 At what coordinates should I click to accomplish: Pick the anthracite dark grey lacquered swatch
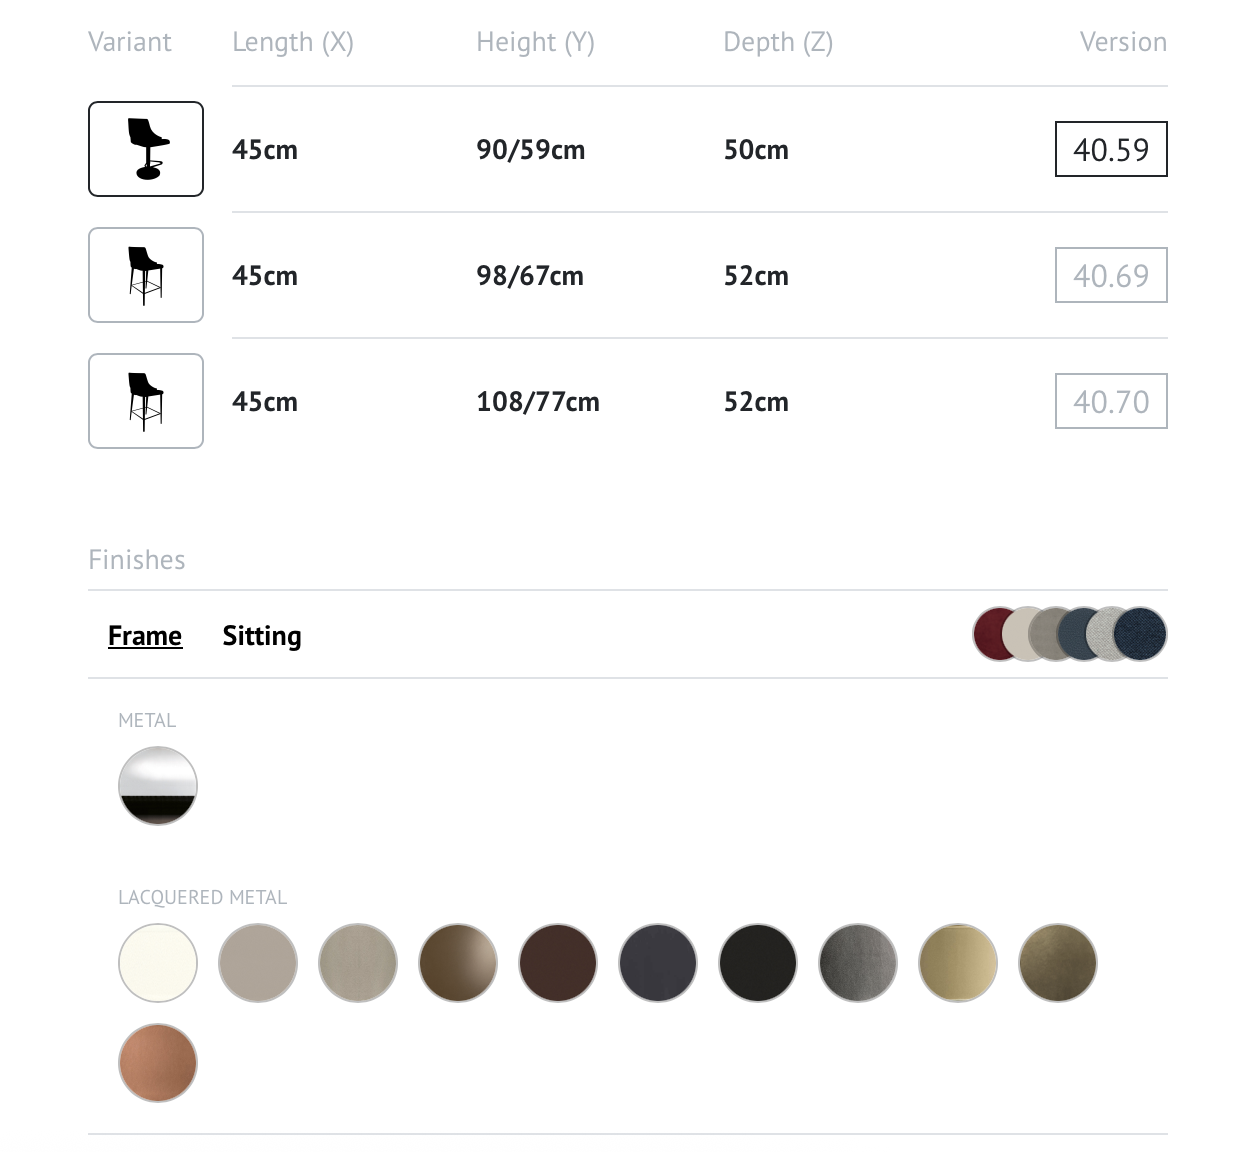[x=658, y=963]
